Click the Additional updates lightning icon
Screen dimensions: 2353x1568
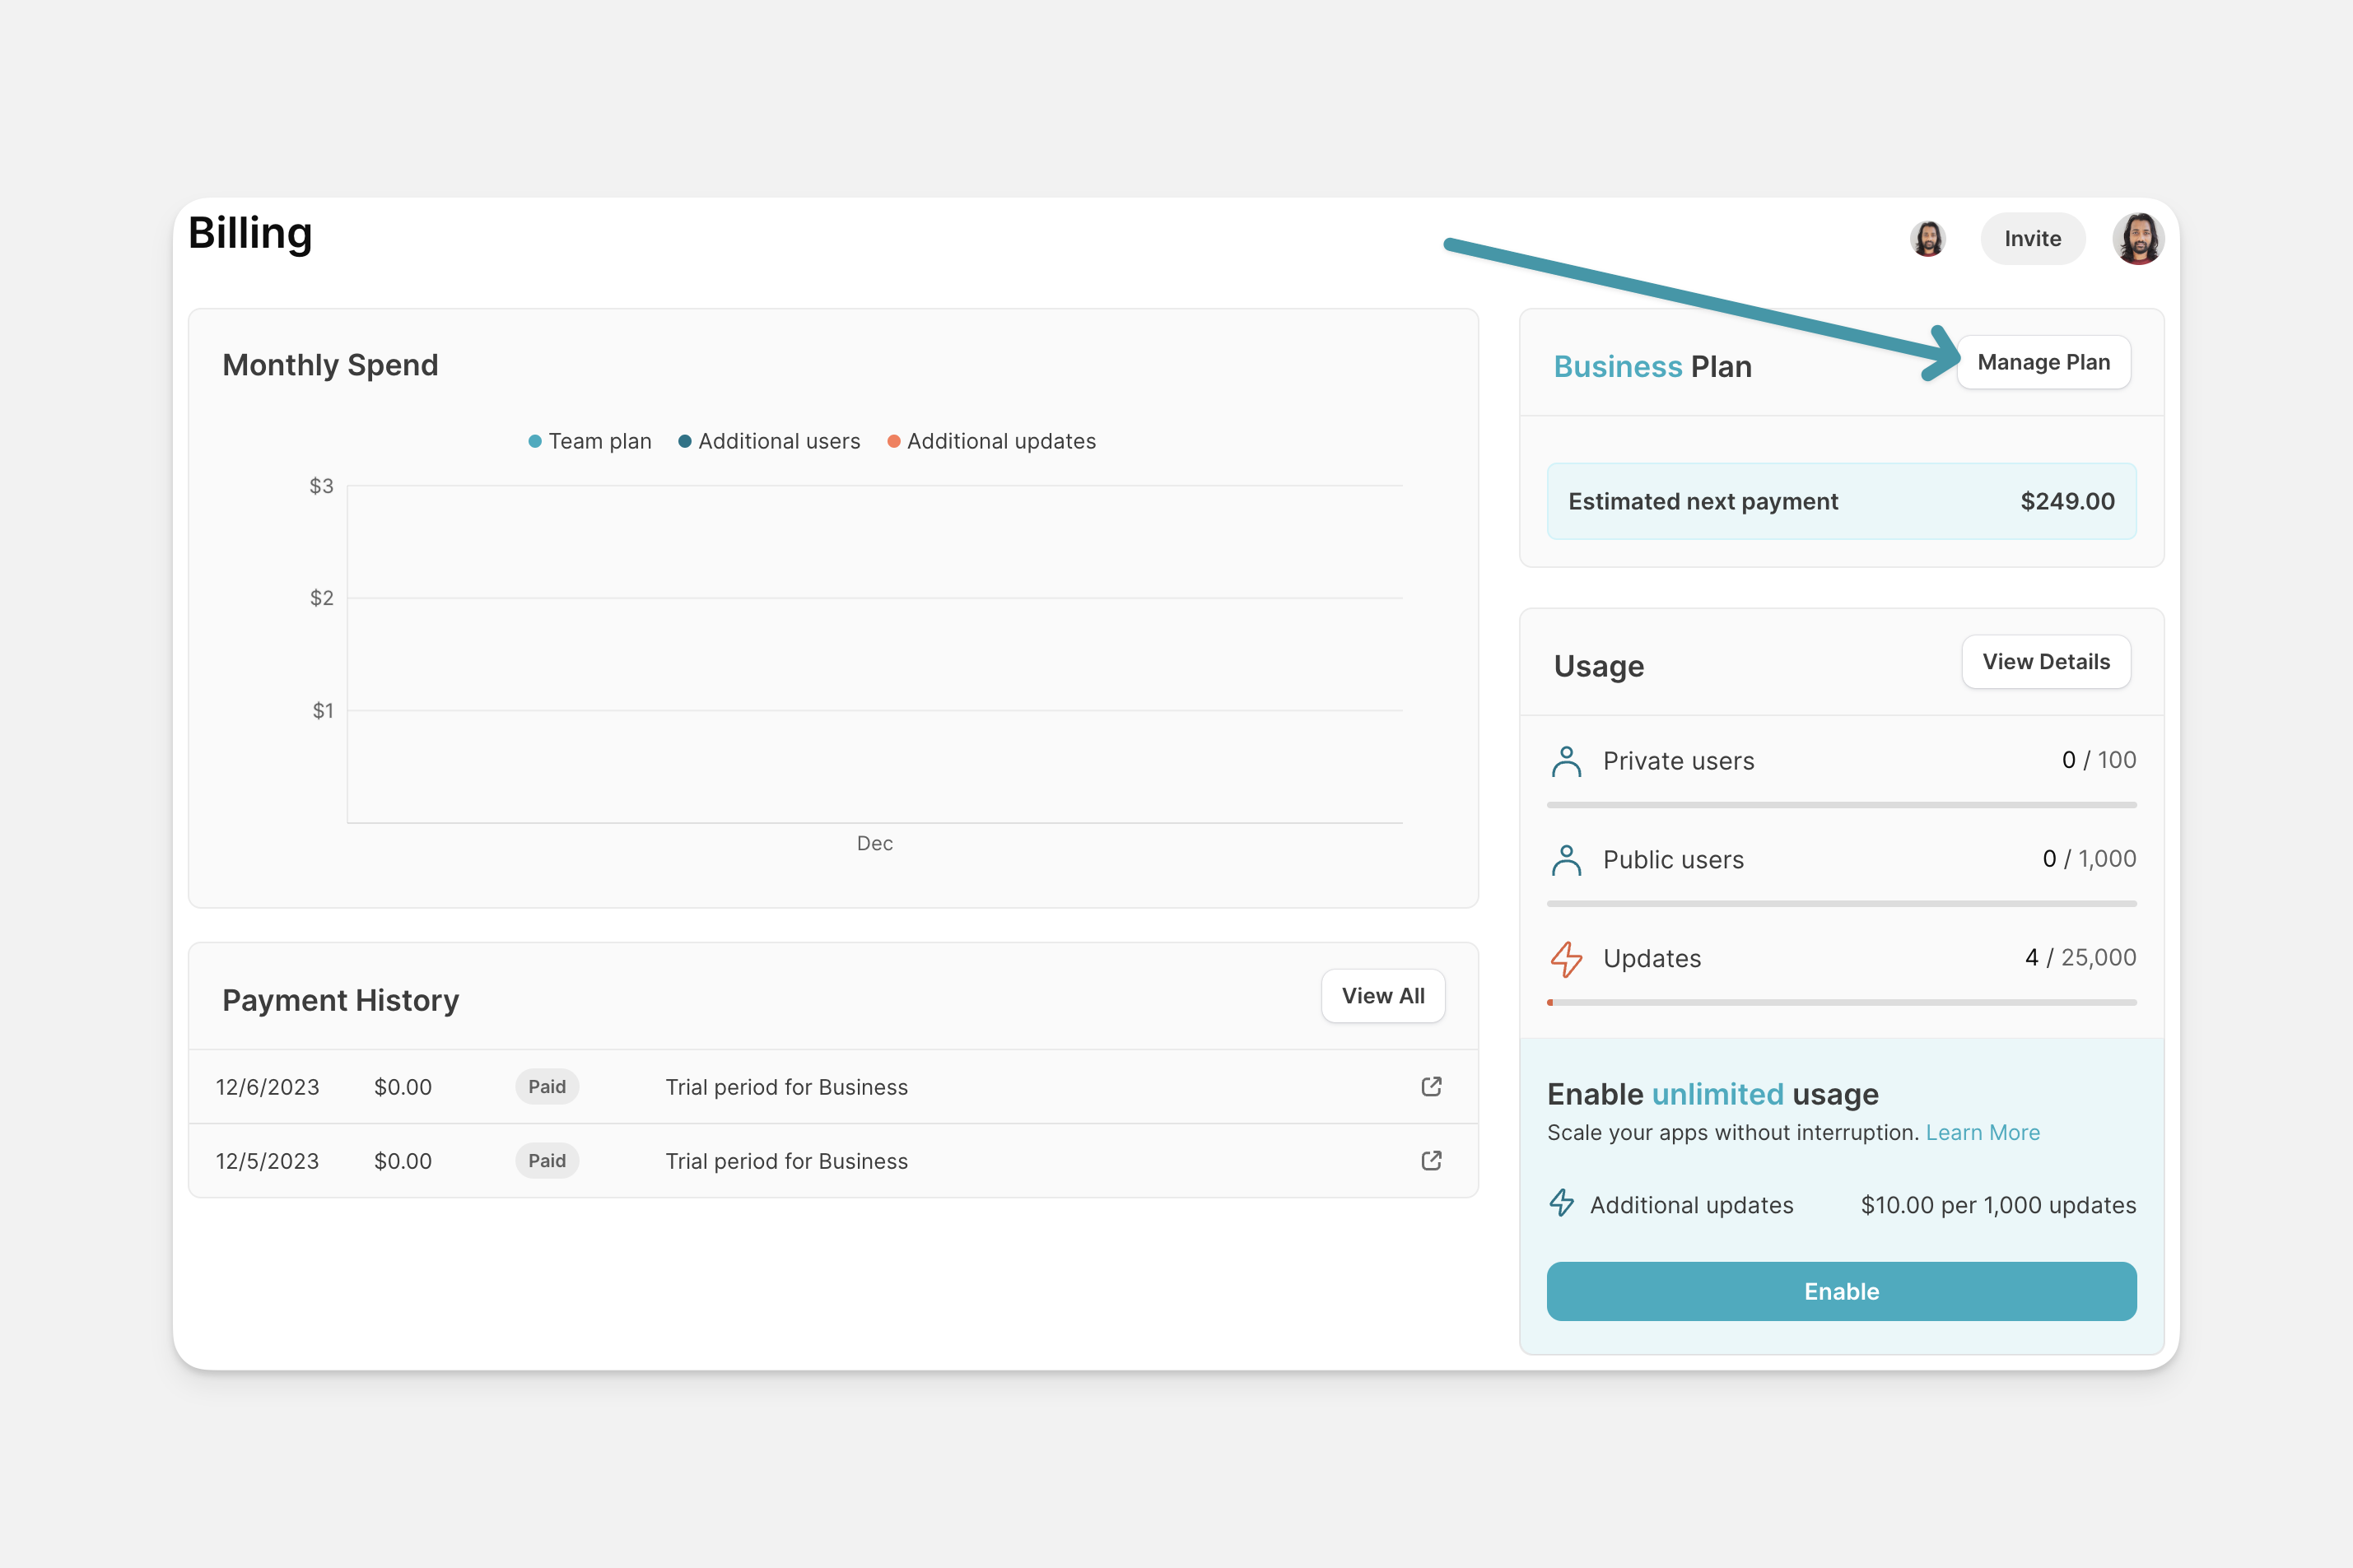[1561, 1203]
